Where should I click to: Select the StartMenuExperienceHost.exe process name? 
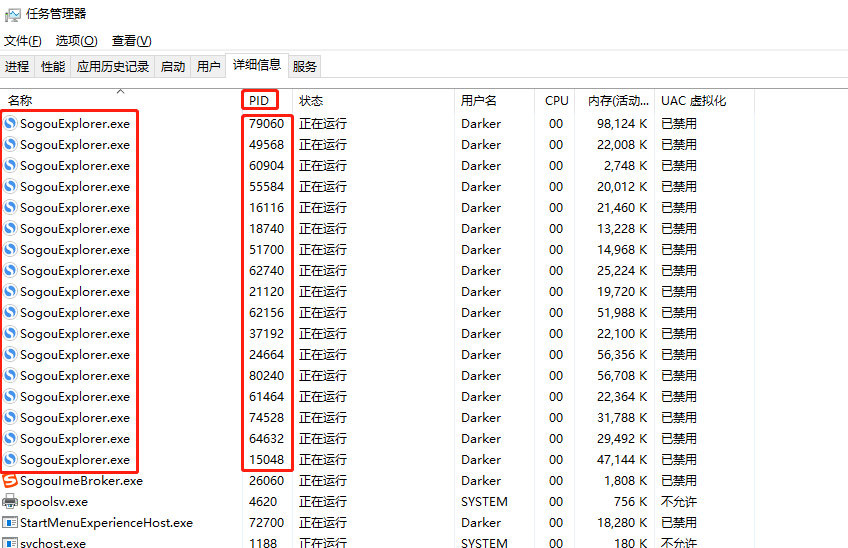107,523
